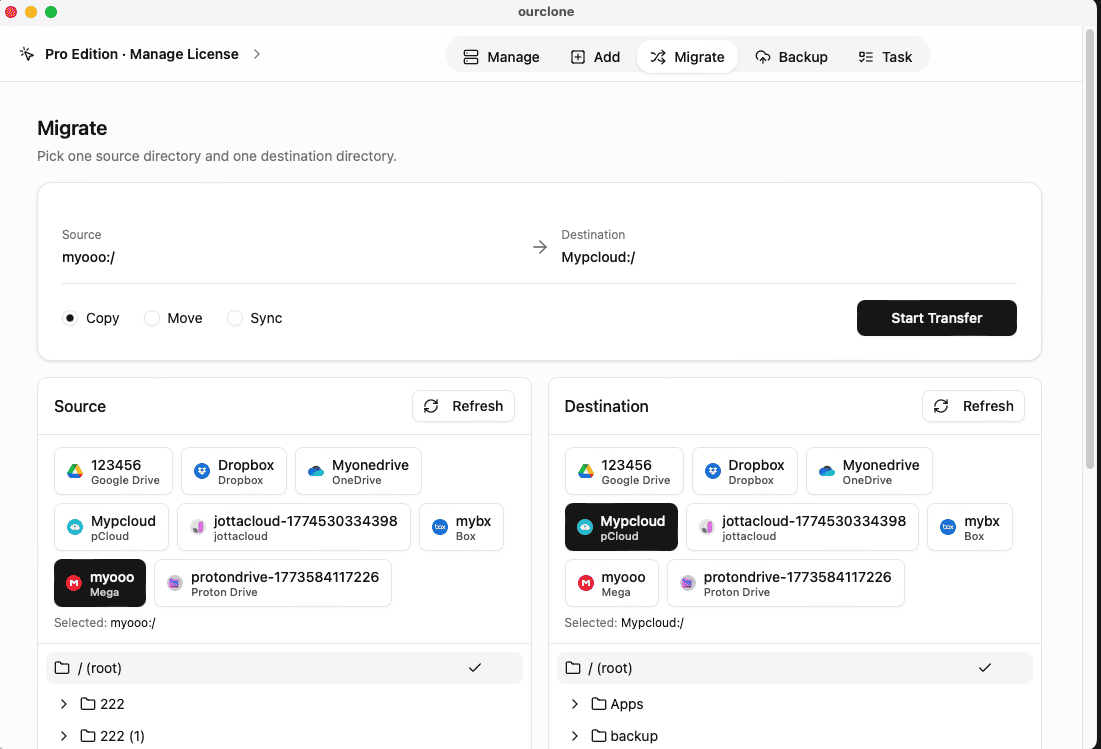The height and width of the screenshot is (749, 1101).
Task: Pick the Mypcloud pCloud destination account
Action: point(620,526)
